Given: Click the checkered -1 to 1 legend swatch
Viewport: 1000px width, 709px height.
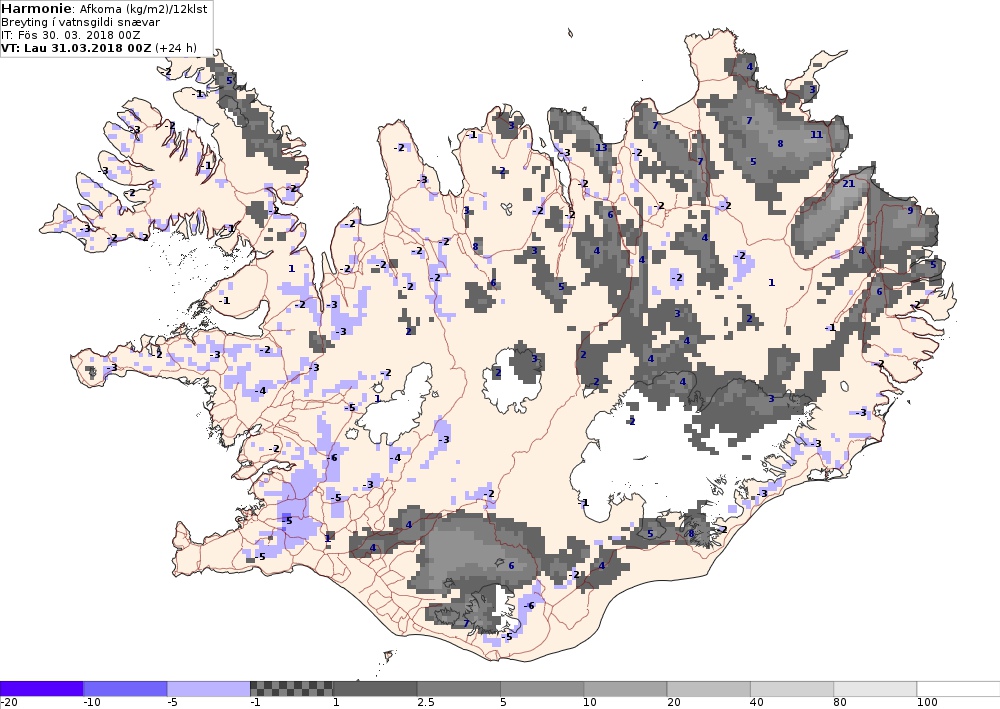Looking at the screenshot, I should click(x=291, y=689).
